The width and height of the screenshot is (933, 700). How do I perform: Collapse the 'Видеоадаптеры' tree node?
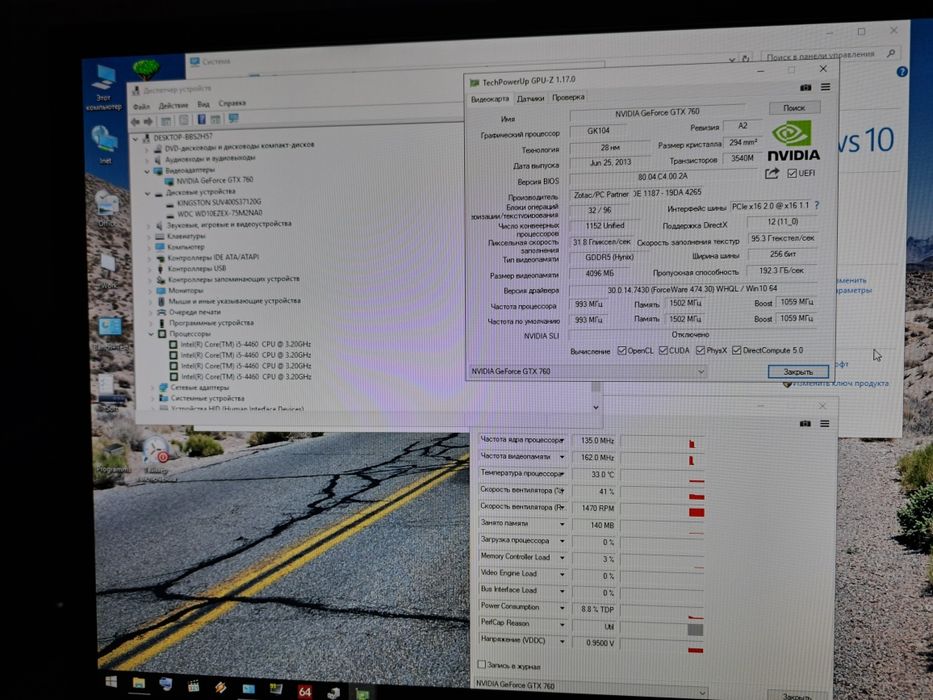coord(148,171)
